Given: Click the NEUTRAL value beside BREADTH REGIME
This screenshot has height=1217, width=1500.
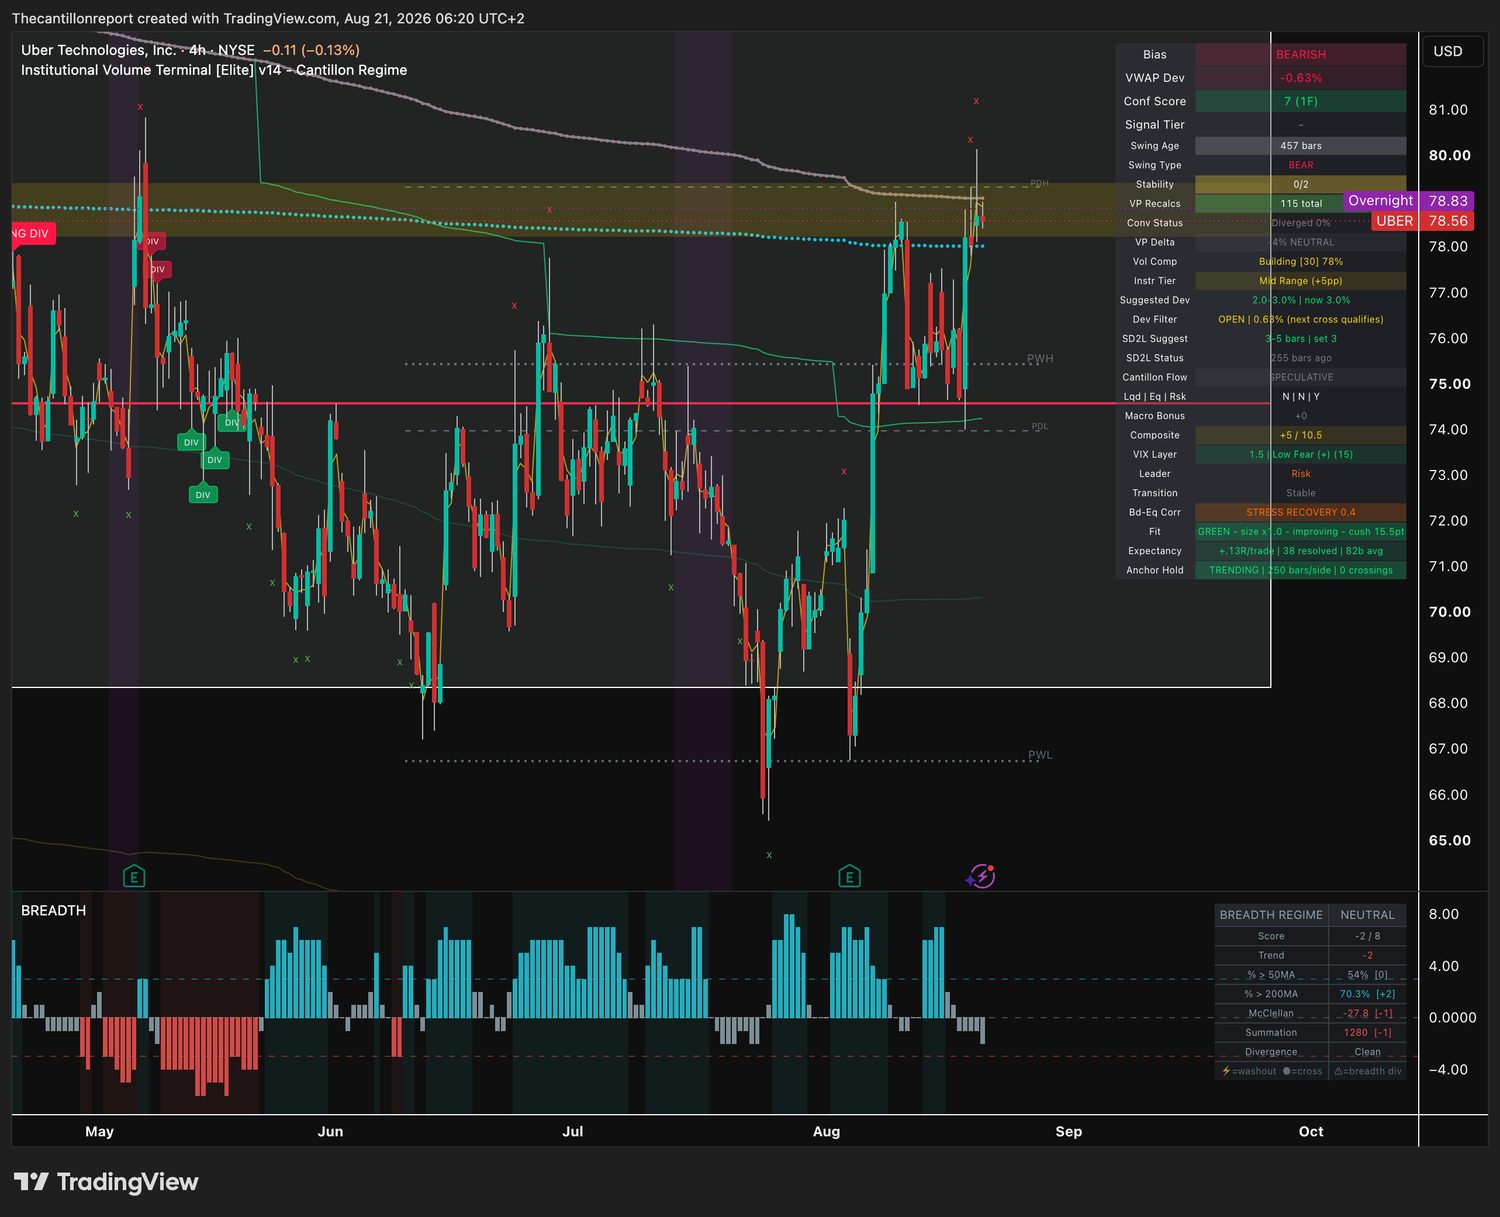Looking at the screenshot, I should 1368,915.
